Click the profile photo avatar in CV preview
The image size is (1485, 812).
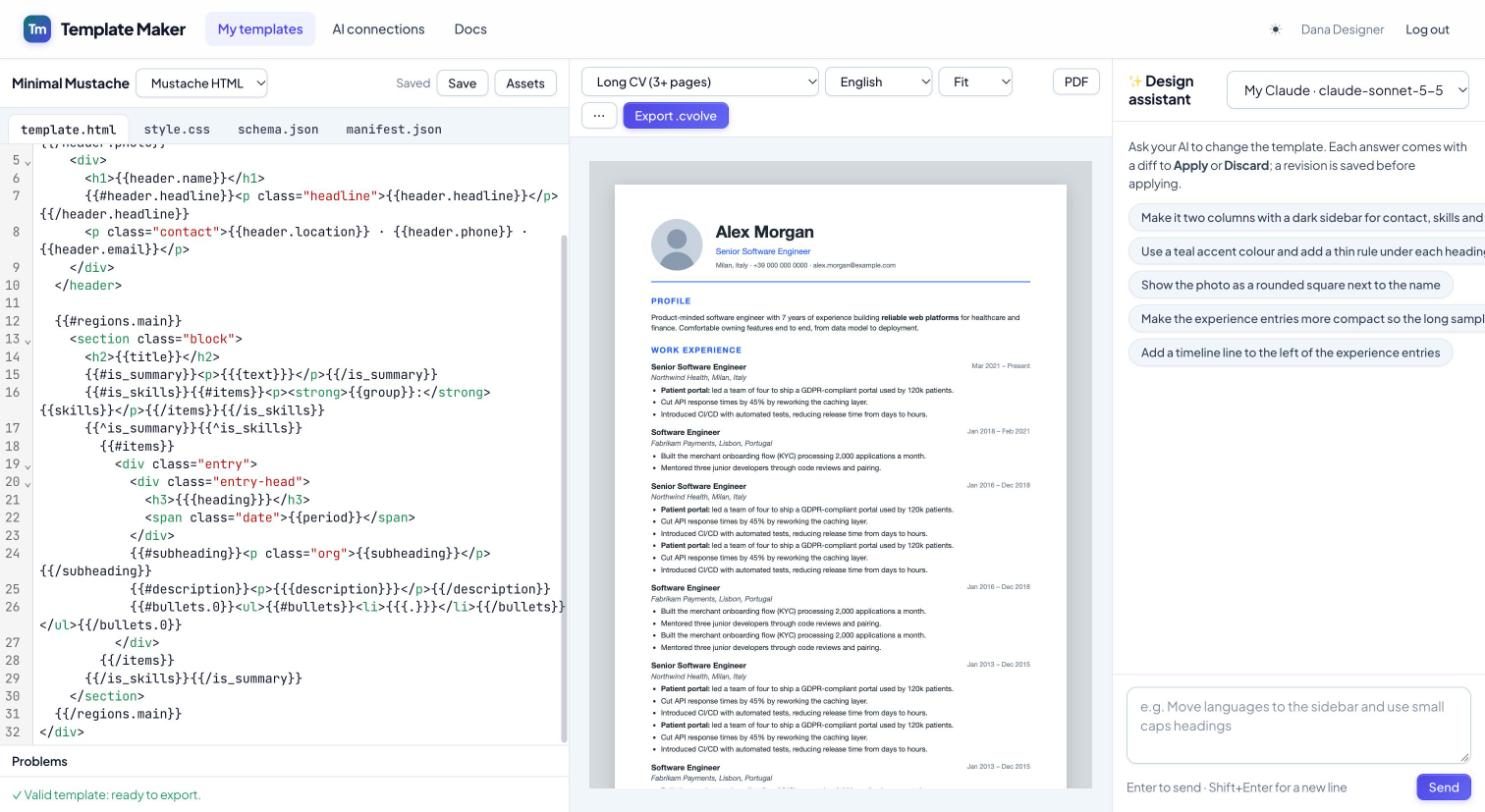[x=677, y=244]
